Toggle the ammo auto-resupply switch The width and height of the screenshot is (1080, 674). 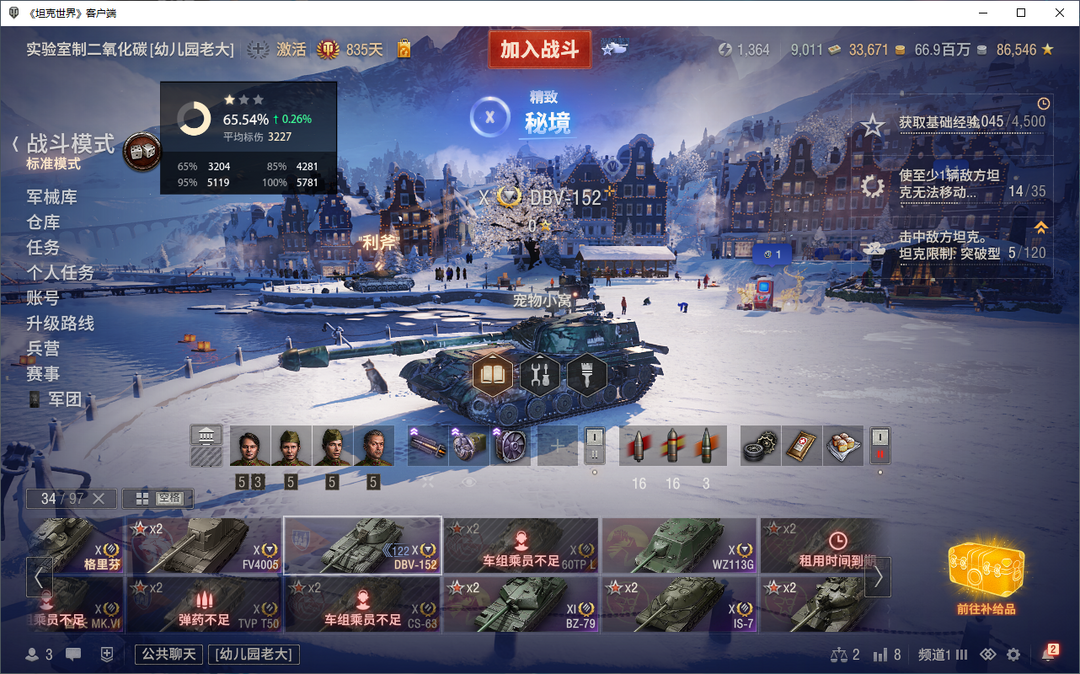[594, 445]
